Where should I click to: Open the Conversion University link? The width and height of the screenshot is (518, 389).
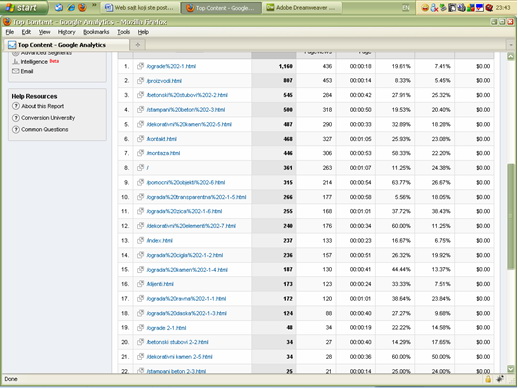[48, 118]
